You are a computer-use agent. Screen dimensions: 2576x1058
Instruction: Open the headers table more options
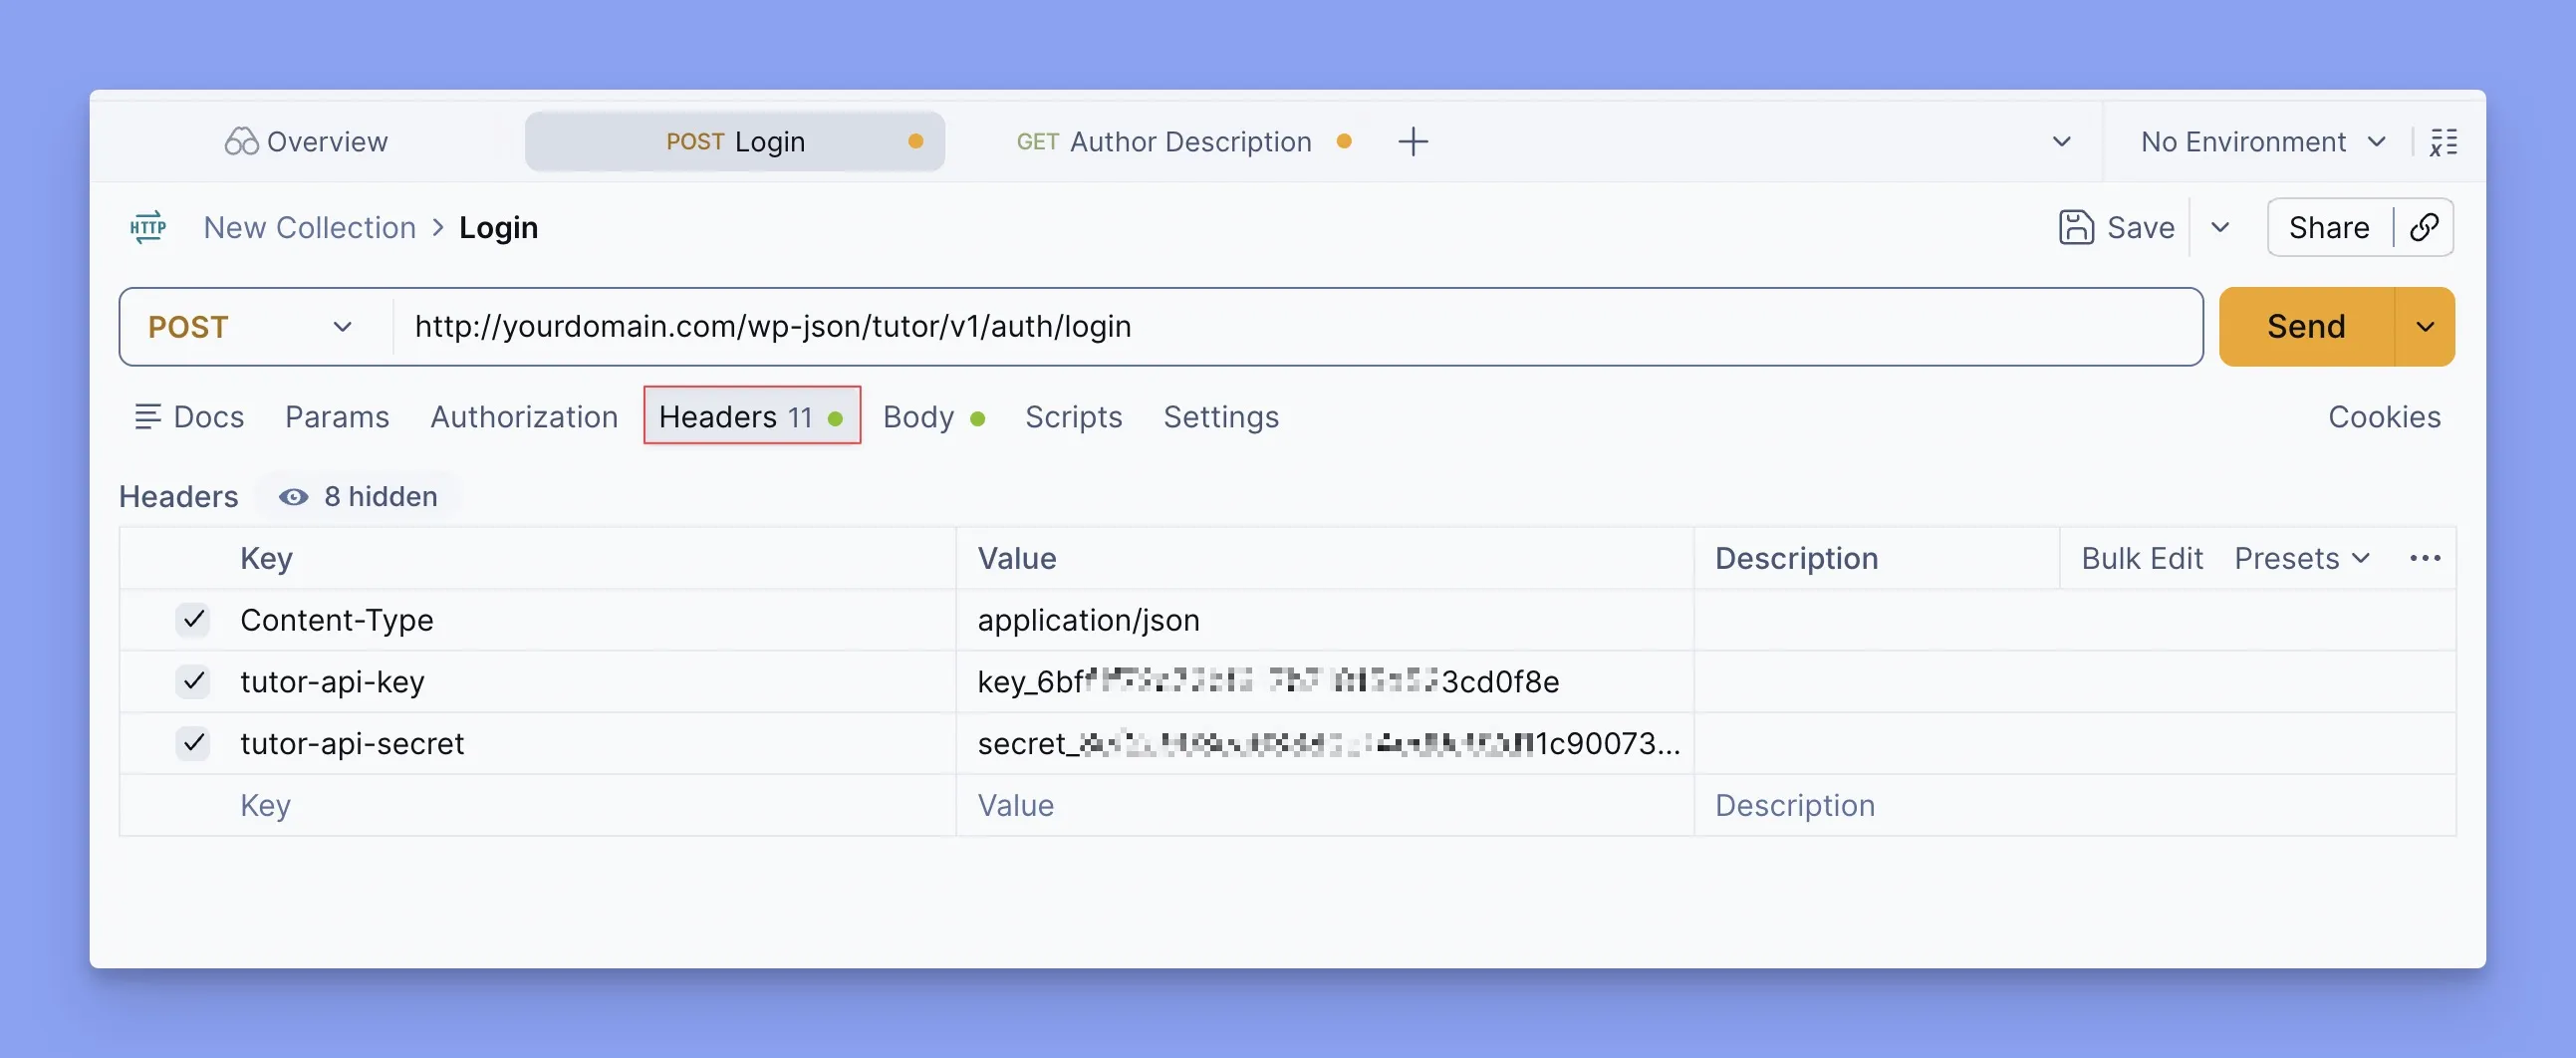point(2425,559)
